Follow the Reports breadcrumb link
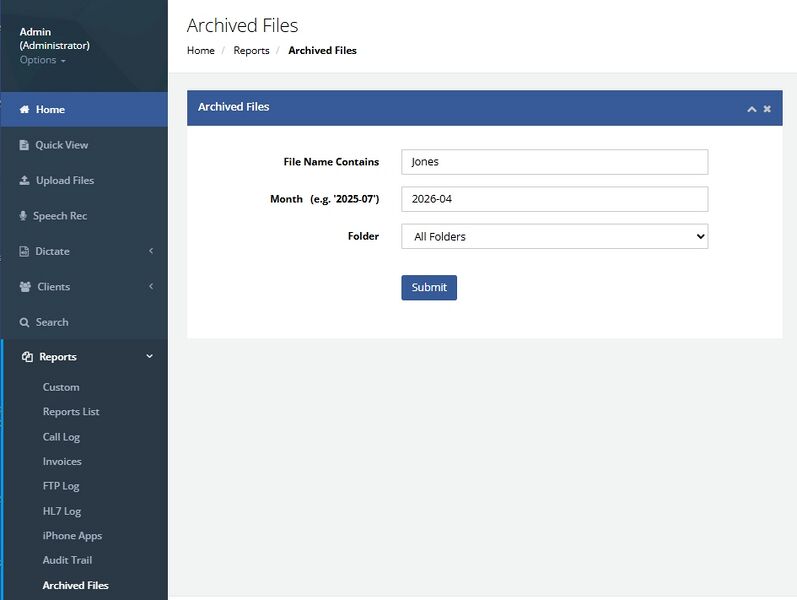The height and width of the screenshot is (600, 797). 252,50
